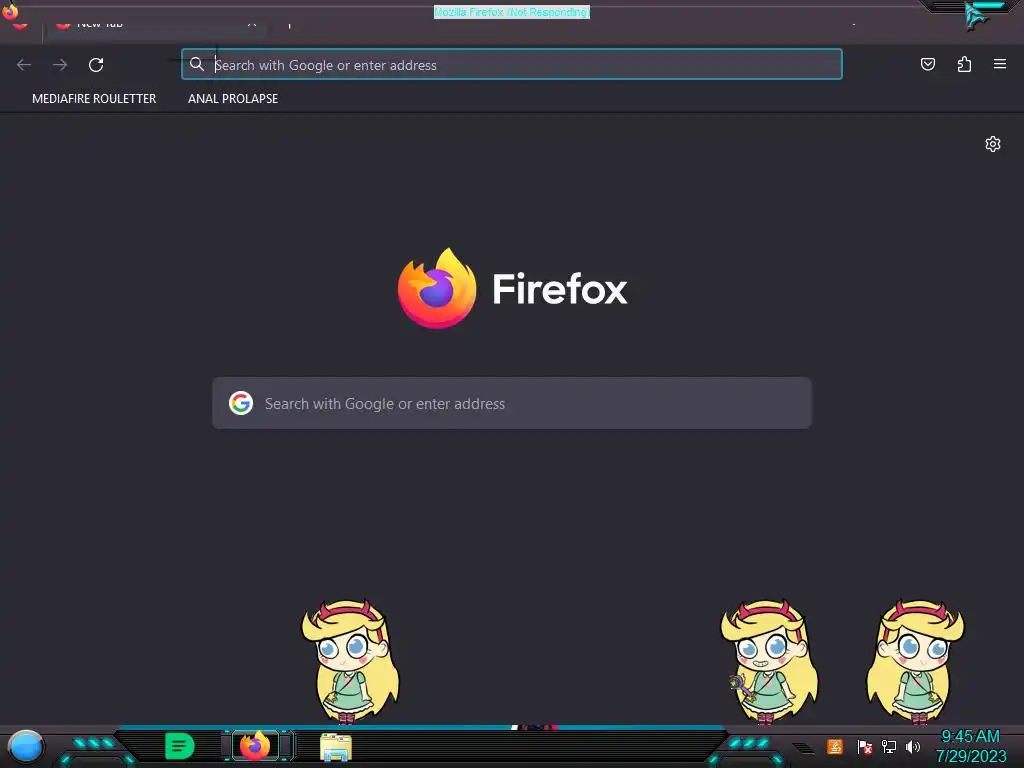Click the 9:45 AM taskbar clock

pyautogui.click(x=970, y=737)
